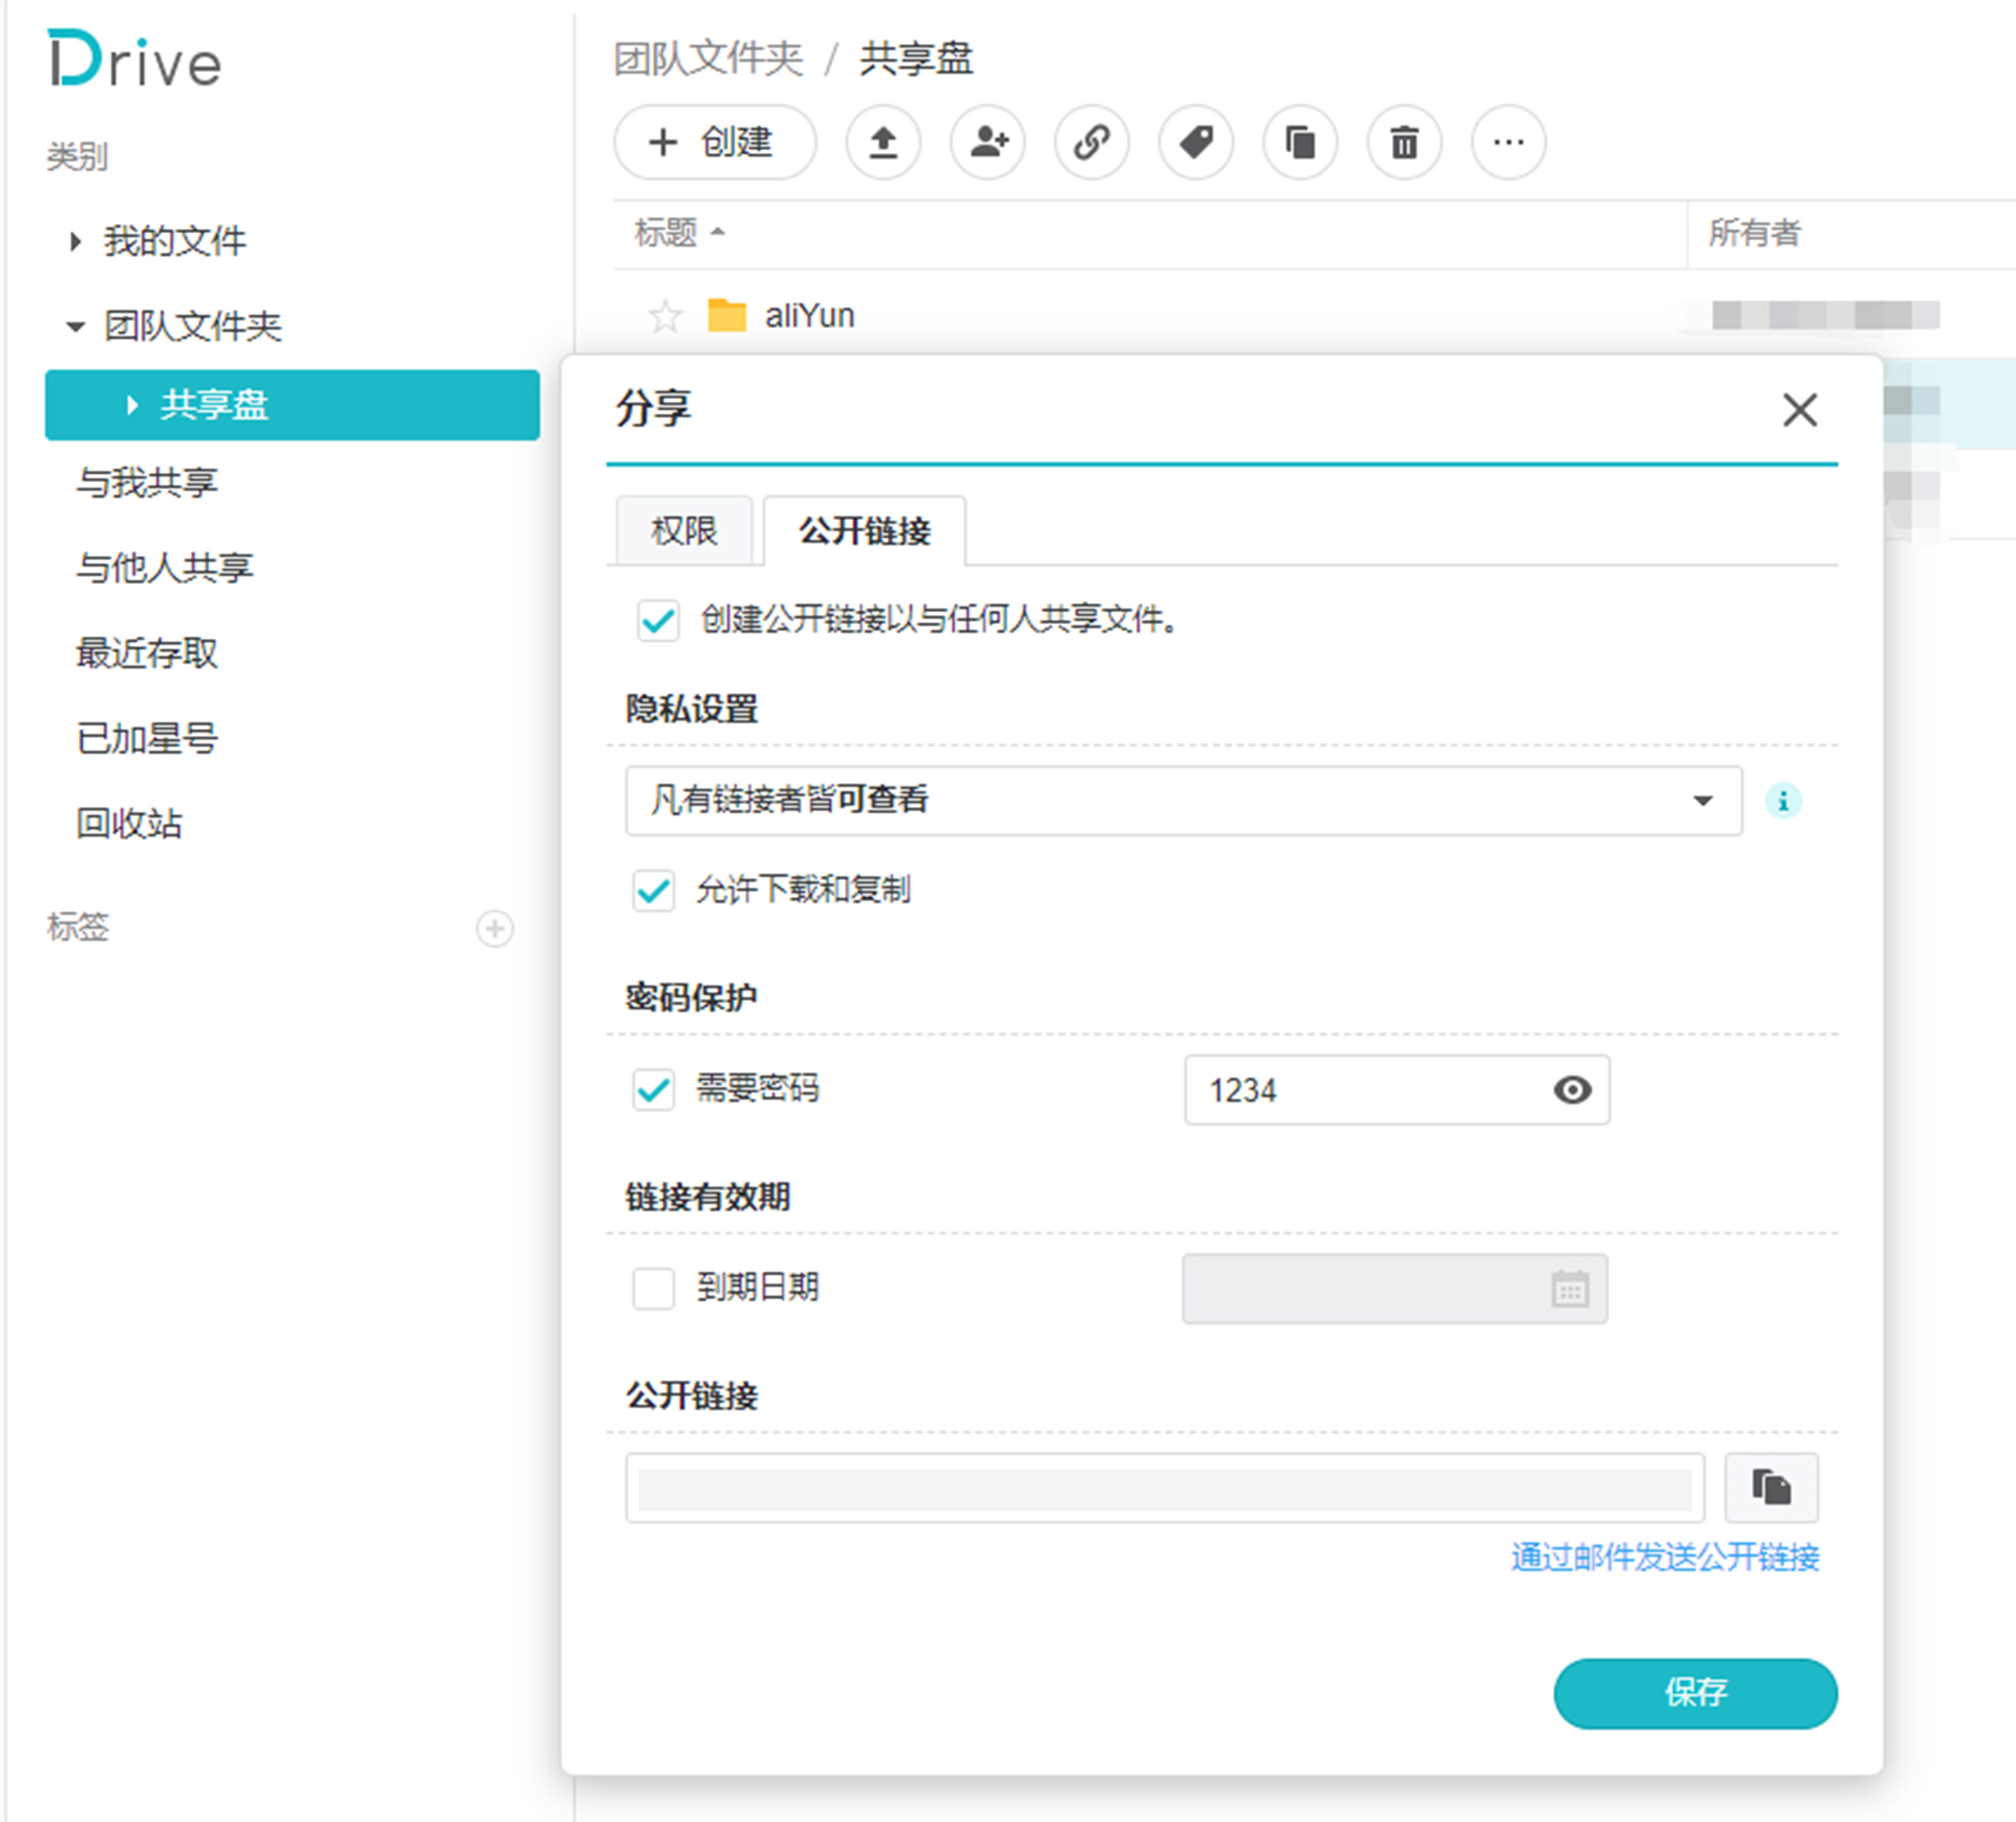Click the copy public link icon
Viewport: 2016px width, 1822px height.
coord(1771,1487)
